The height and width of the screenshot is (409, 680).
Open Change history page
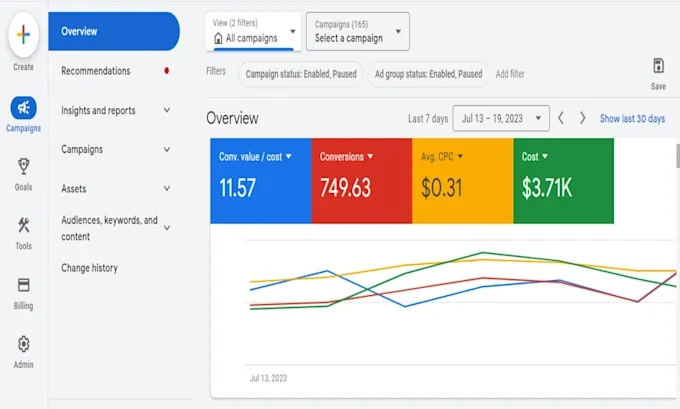[89, 268]
